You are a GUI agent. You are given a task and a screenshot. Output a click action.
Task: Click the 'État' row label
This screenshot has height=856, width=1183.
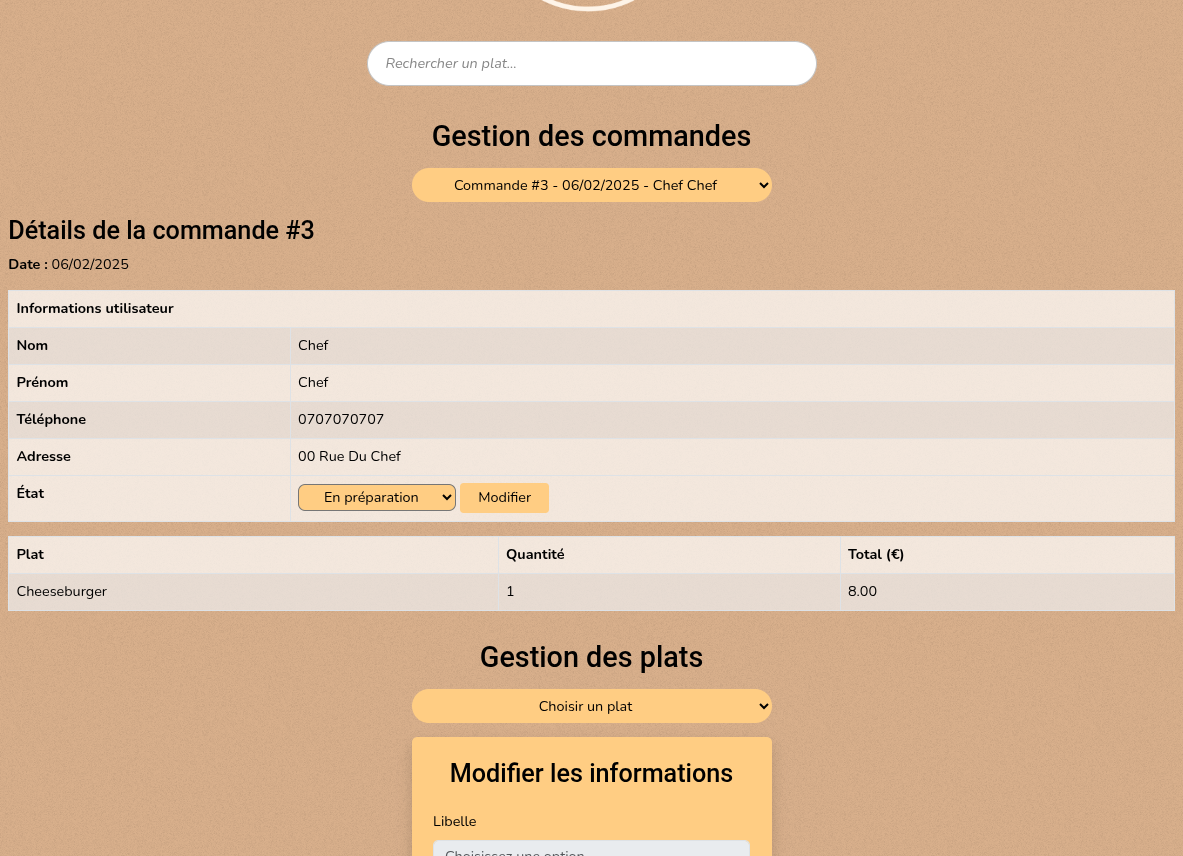coord(30,493)
